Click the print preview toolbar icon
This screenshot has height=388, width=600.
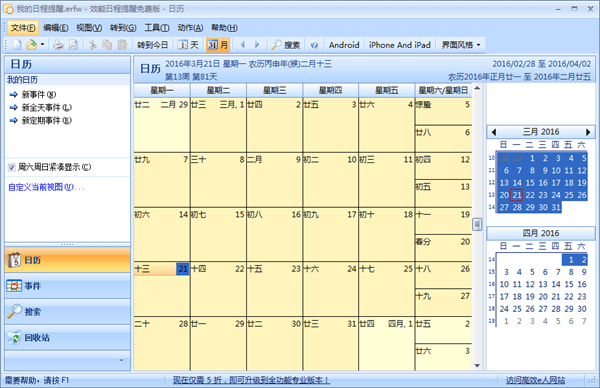pyautogui.click(x=73, y=45)
